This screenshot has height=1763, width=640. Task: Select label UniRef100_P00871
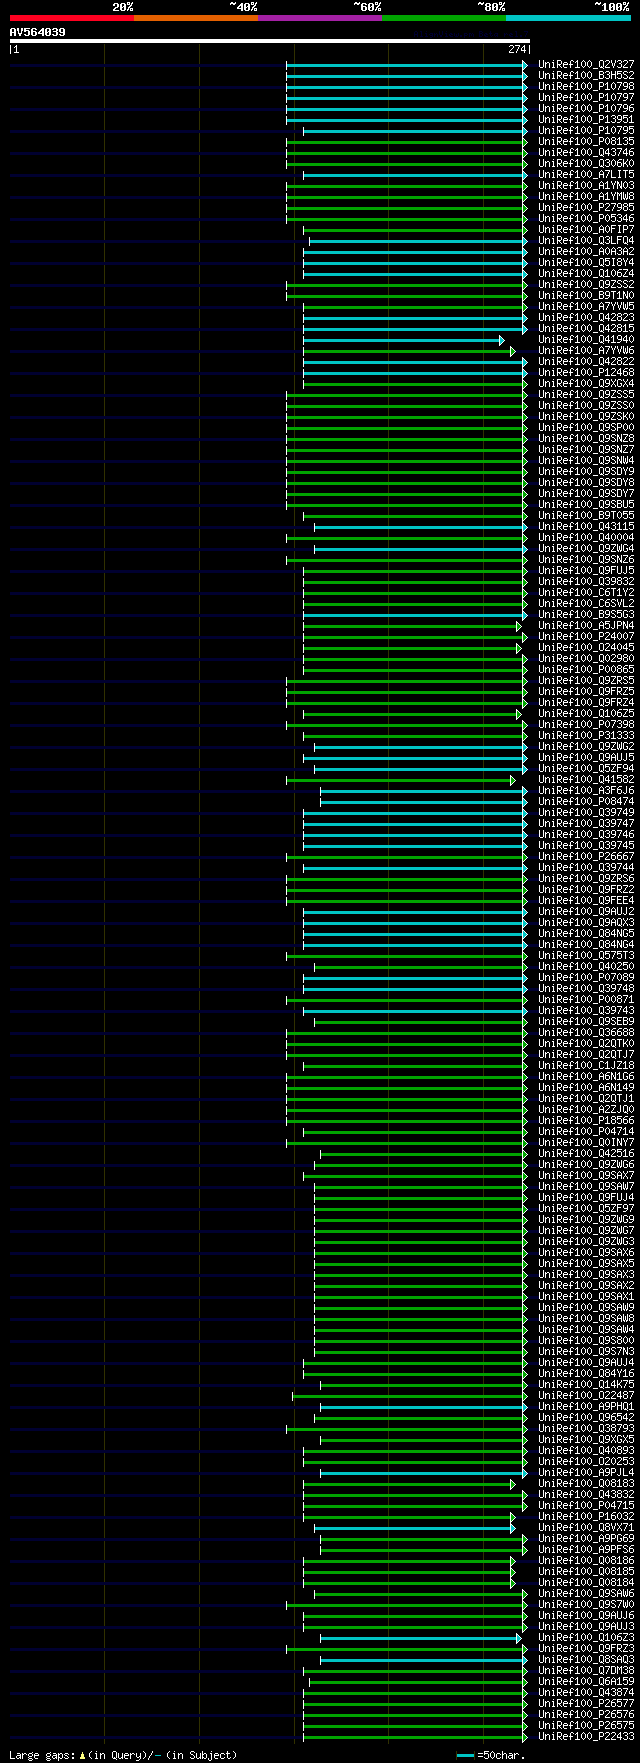586,1000
